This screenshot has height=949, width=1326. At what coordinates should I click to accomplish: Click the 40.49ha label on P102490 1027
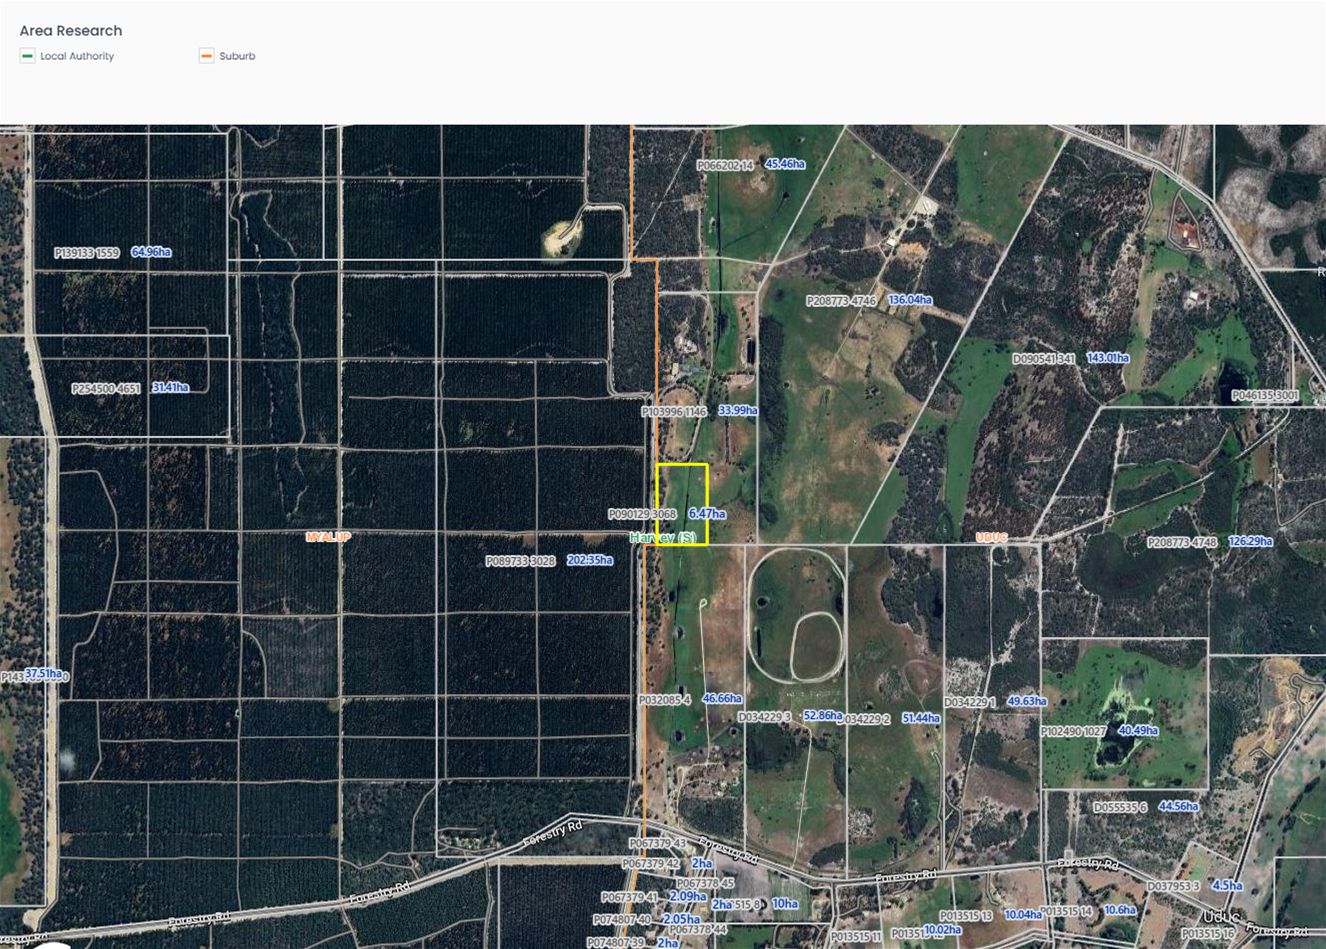point(1137,730)
